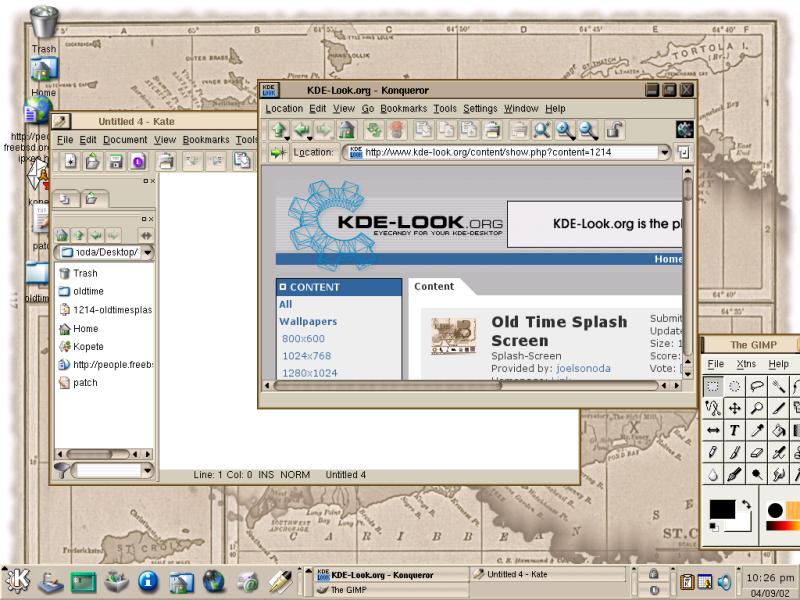800x600 pixels.
Task: Go to home folder in Kate file selector
Action: [62, 235]
